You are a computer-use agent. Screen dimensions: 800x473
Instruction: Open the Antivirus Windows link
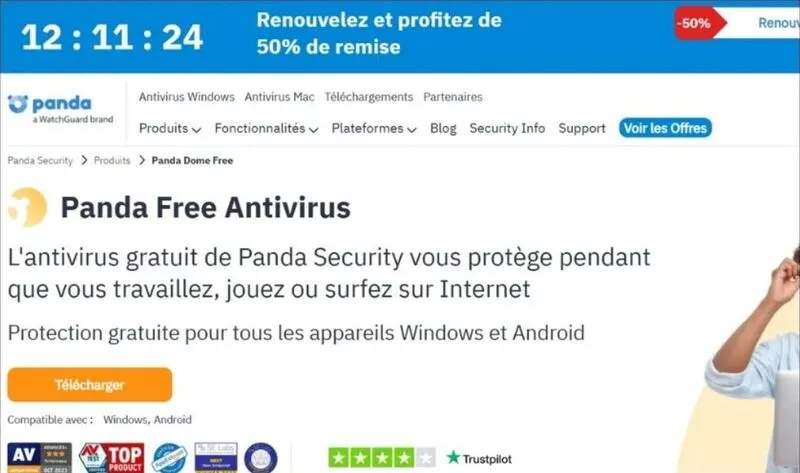pyautogui.click(x=187, y=97)
